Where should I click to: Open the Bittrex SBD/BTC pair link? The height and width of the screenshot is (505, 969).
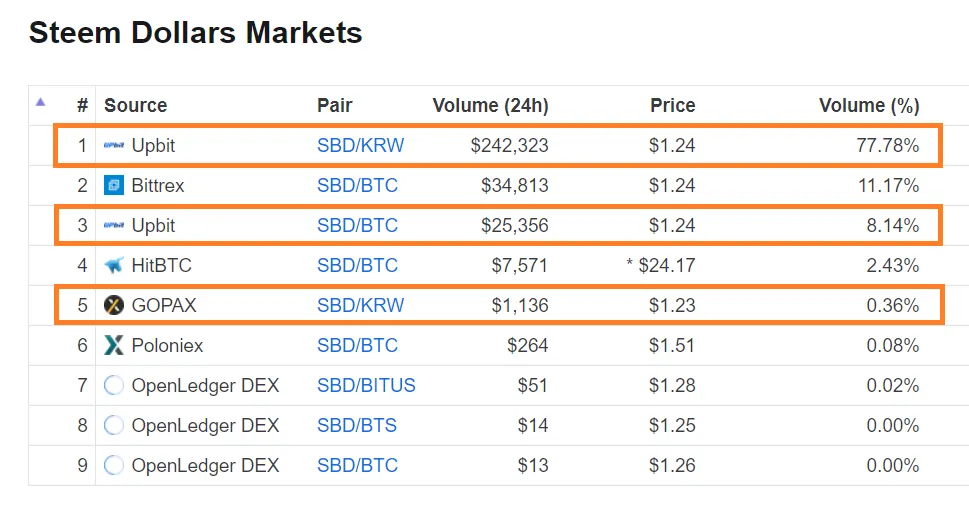[357, 185]
